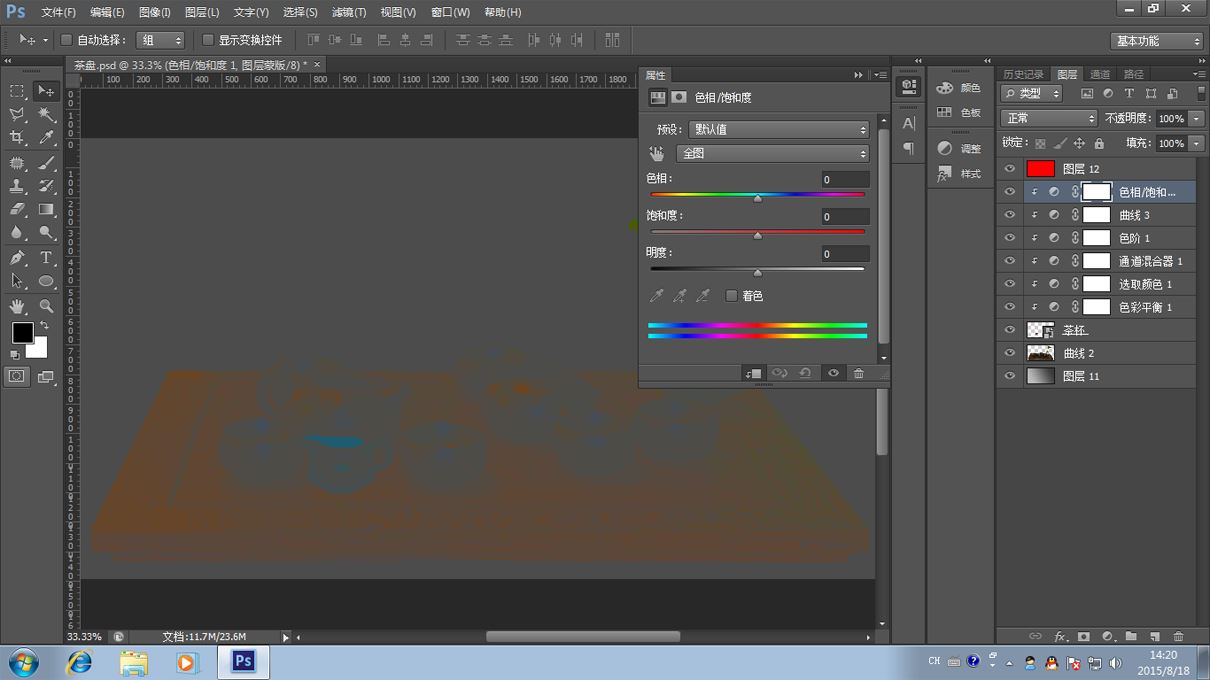Image resolution: width=1210 pixels, height=680 pixels.
Task: Click the 色相 hue value input field
Action: tap(844, 180)
